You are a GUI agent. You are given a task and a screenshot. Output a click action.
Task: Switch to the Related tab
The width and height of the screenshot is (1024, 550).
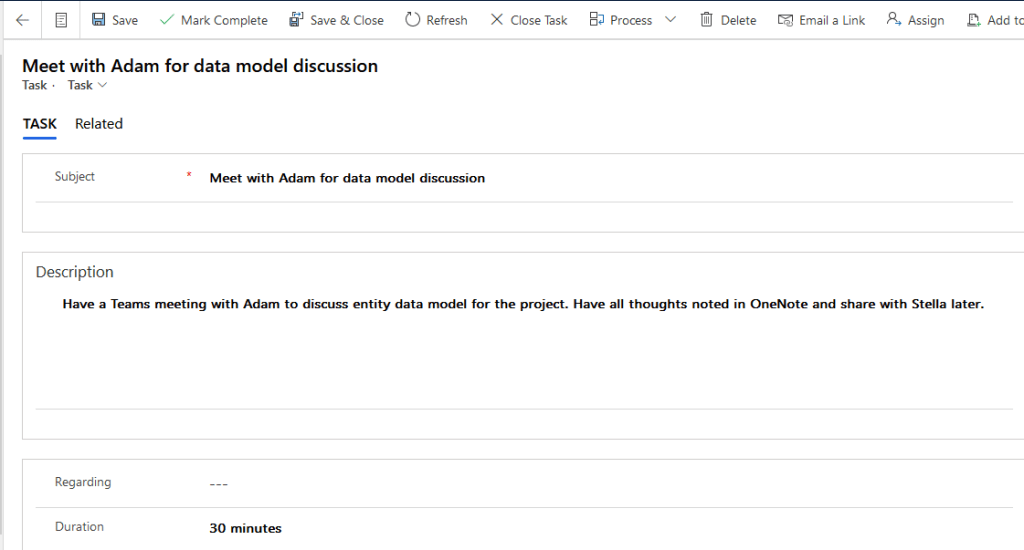99,124
